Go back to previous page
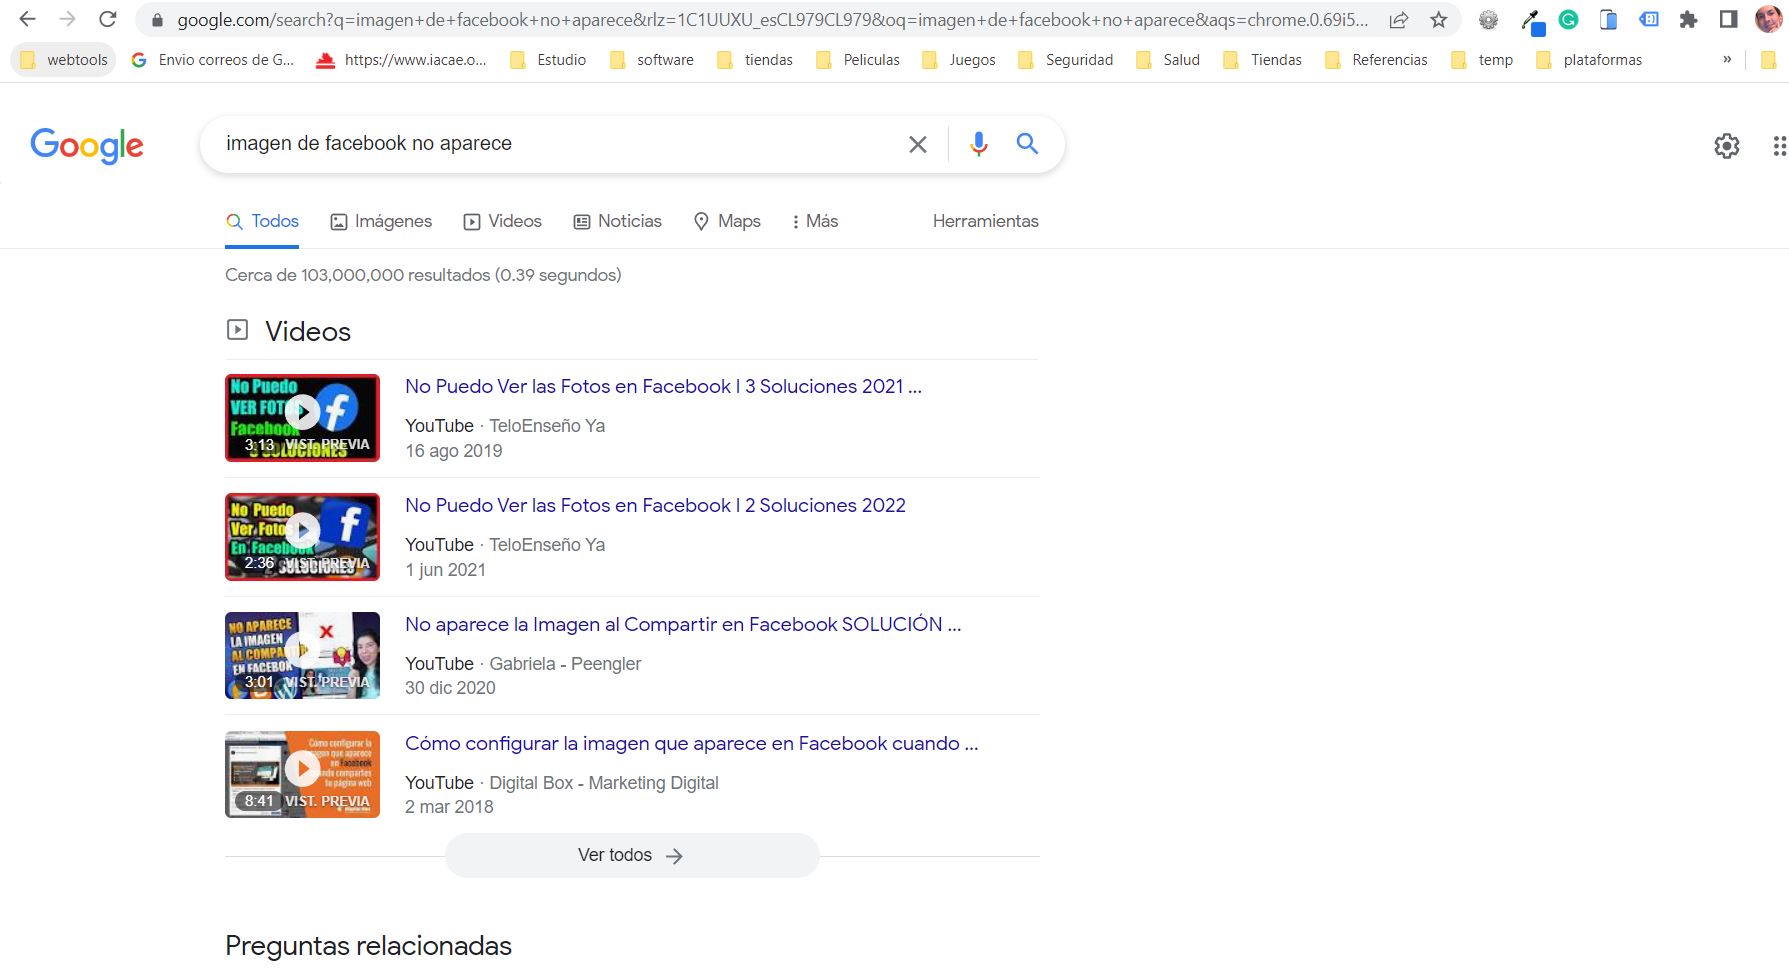This screenshot has height=970, width=1789. pos(27,19)
